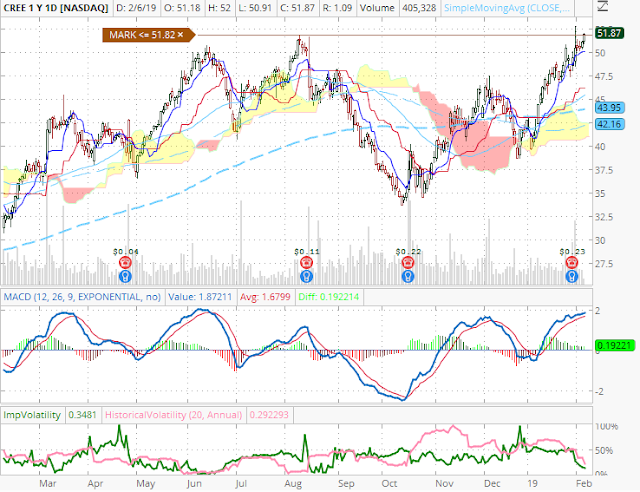Screen dimensions: 640x492
Task: Click the May earnings phone icon
Action: (126, 263)
